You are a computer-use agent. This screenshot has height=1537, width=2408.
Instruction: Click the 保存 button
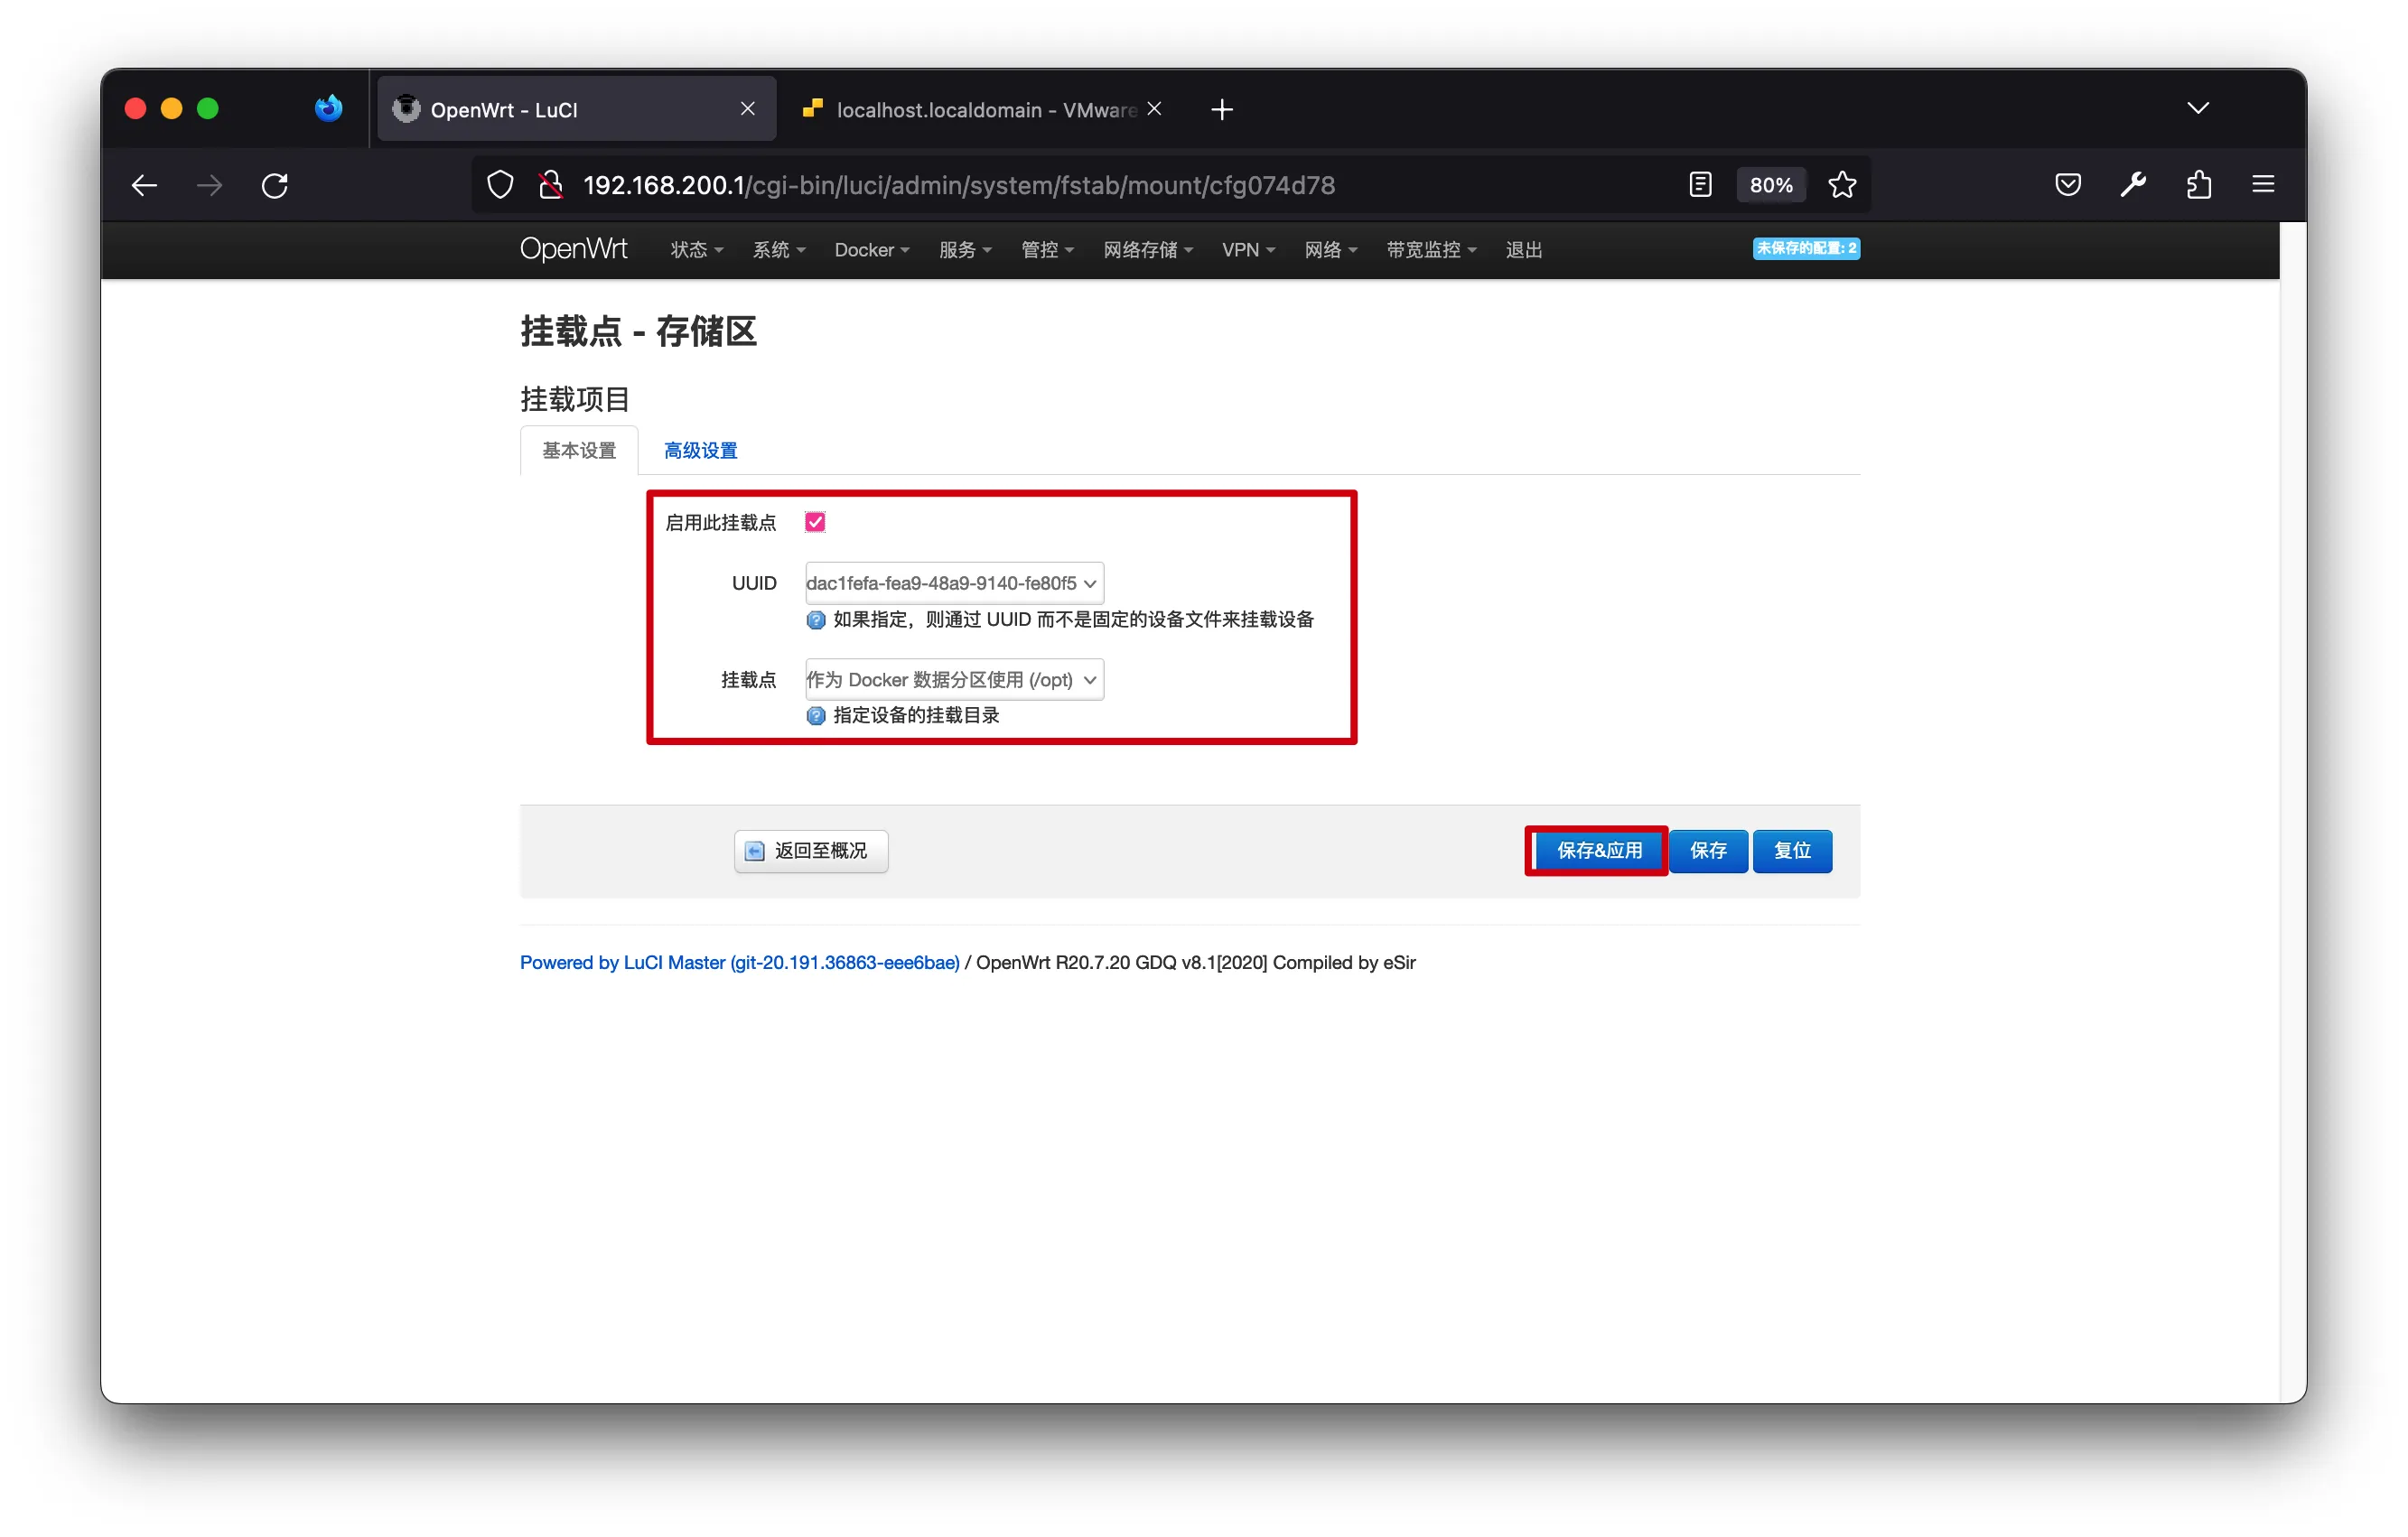tap(1708, 851)
